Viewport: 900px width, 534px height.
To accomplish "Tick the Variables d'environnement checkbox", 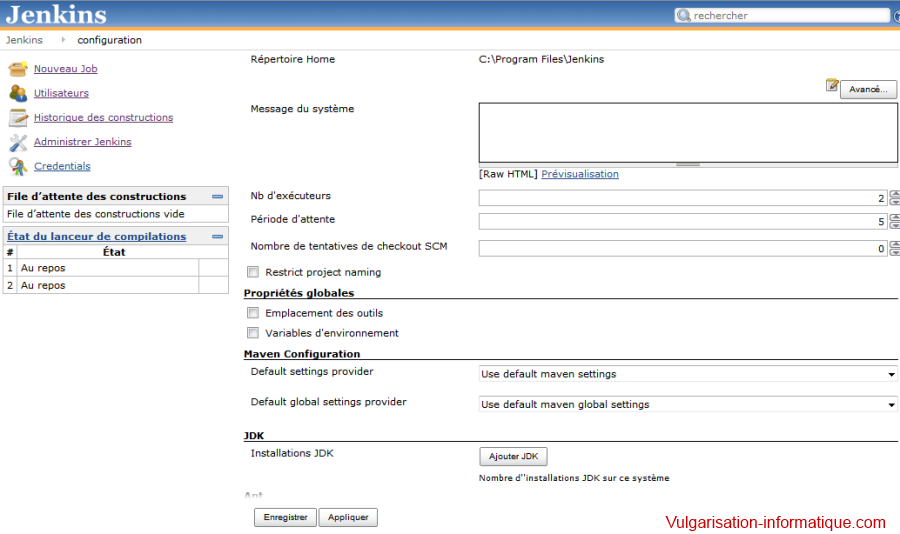I will [253, 333].
